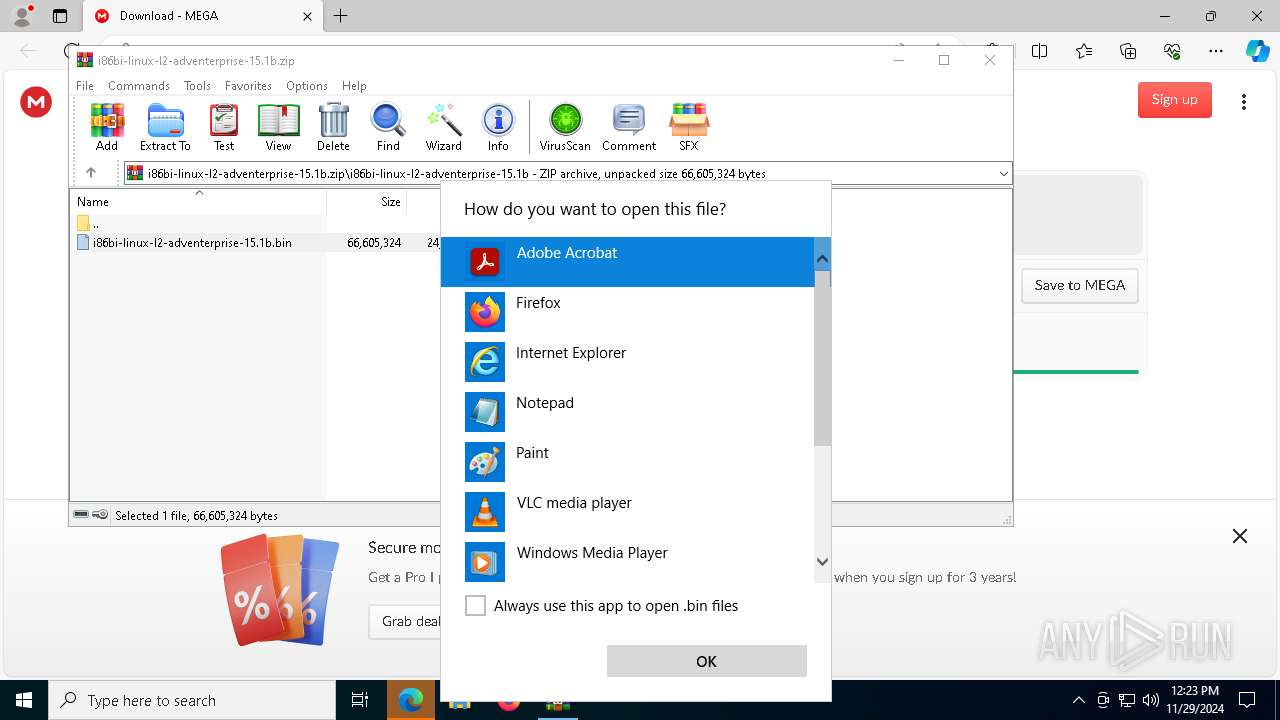Open Edge split screen icon

[x=1040, y=51]
